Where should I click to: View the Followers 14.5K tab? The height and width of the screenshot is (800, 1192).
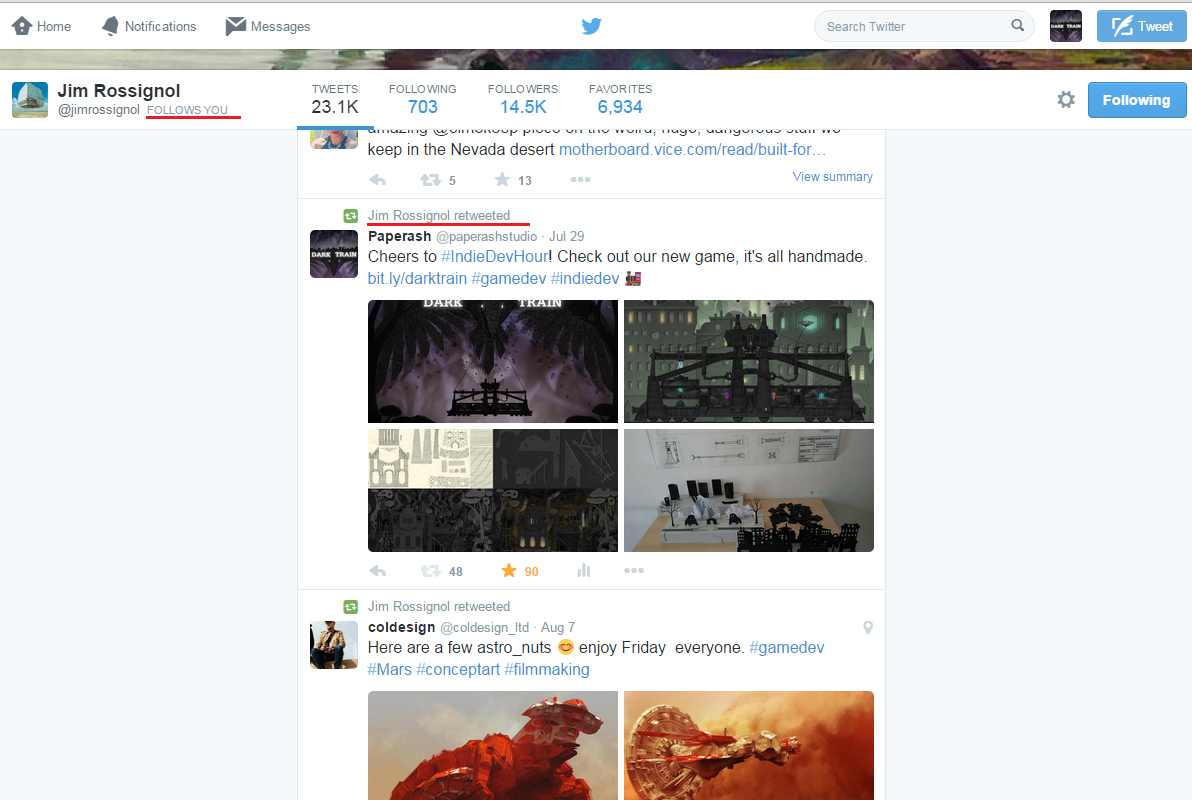pyautogui.click(x=523, y=100)
